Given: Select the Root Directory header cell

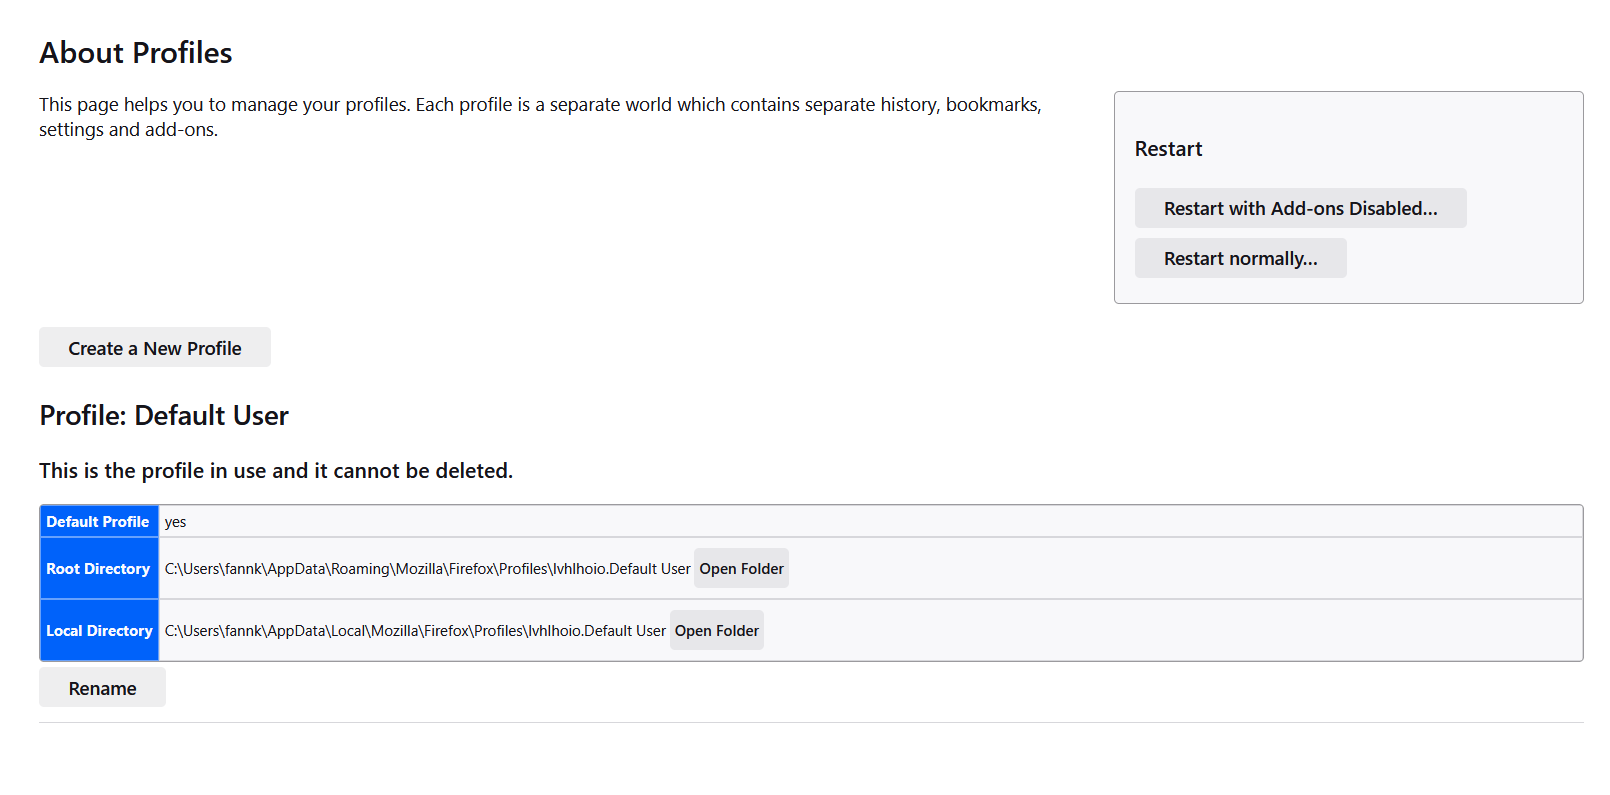Looking at the screenshot, I should click(x=99, y=568).
